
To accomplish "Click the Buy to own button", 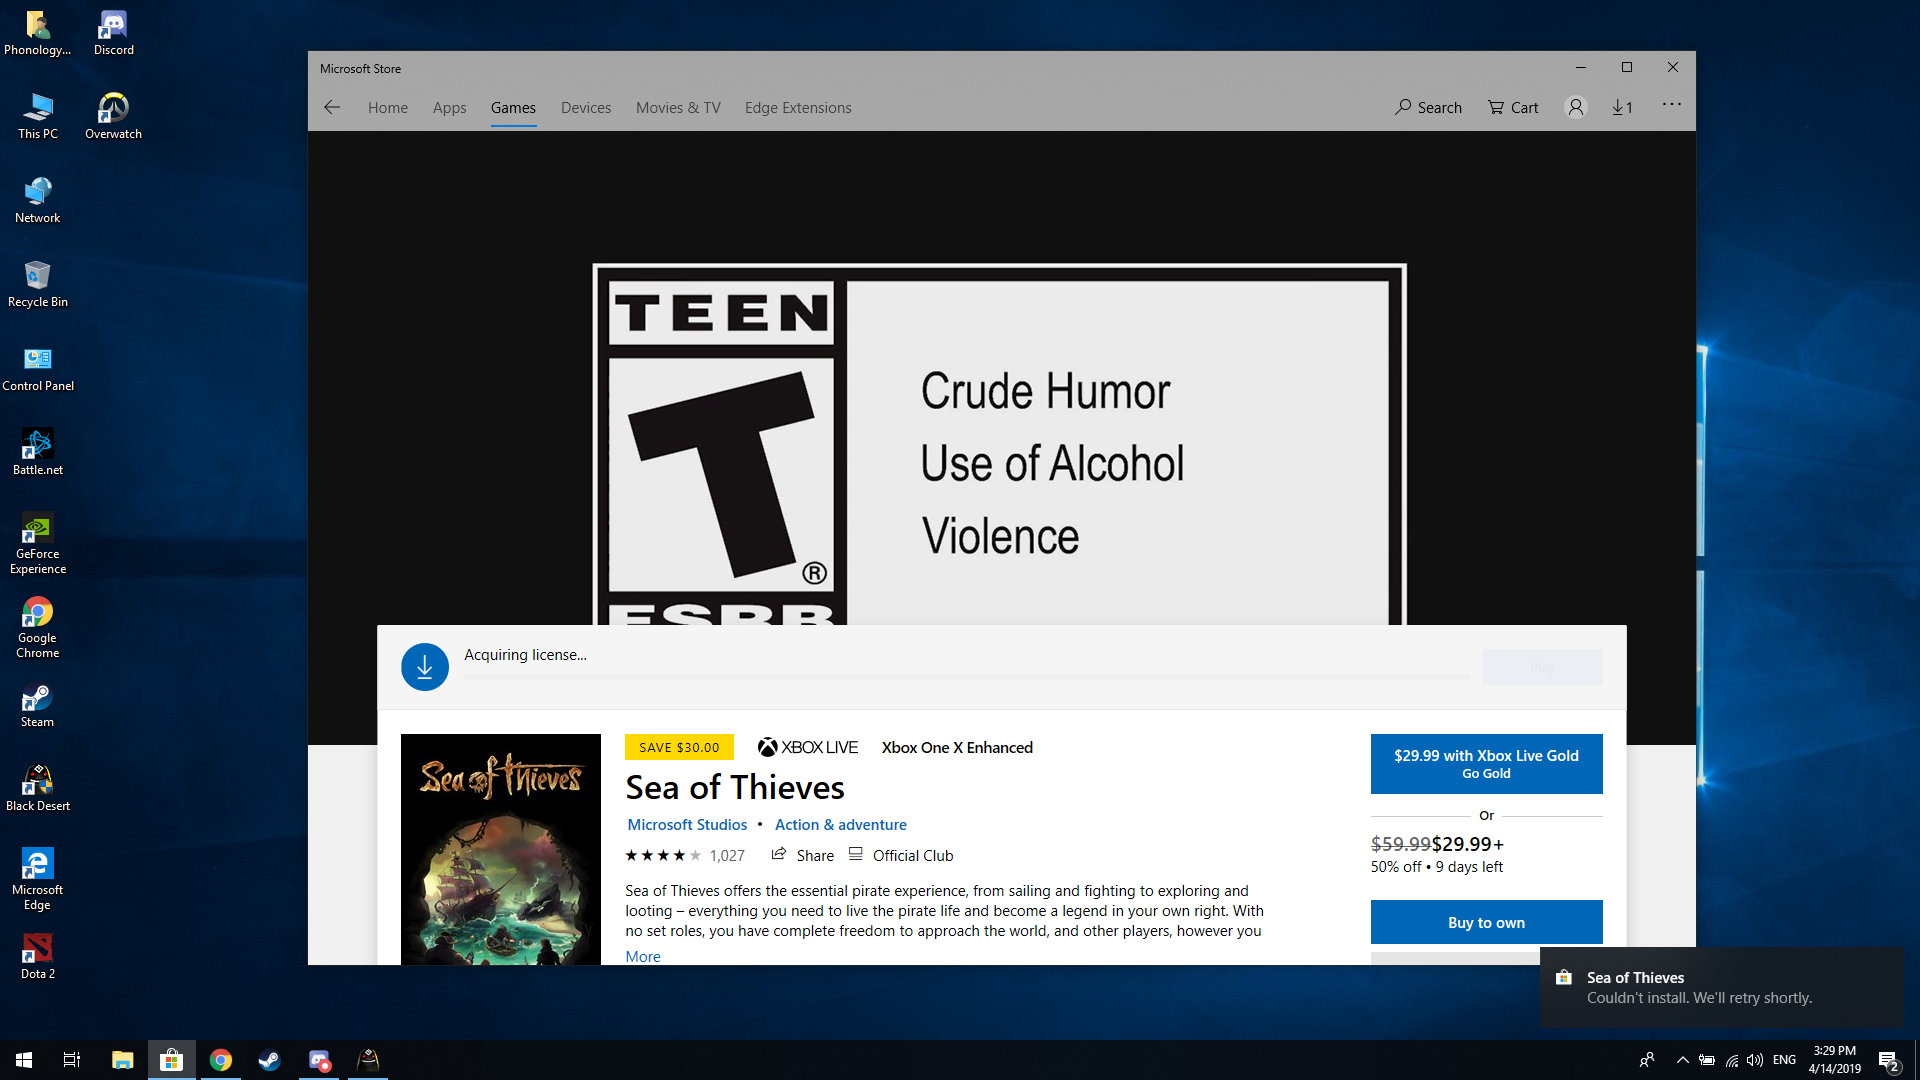I will [1486, 922].
